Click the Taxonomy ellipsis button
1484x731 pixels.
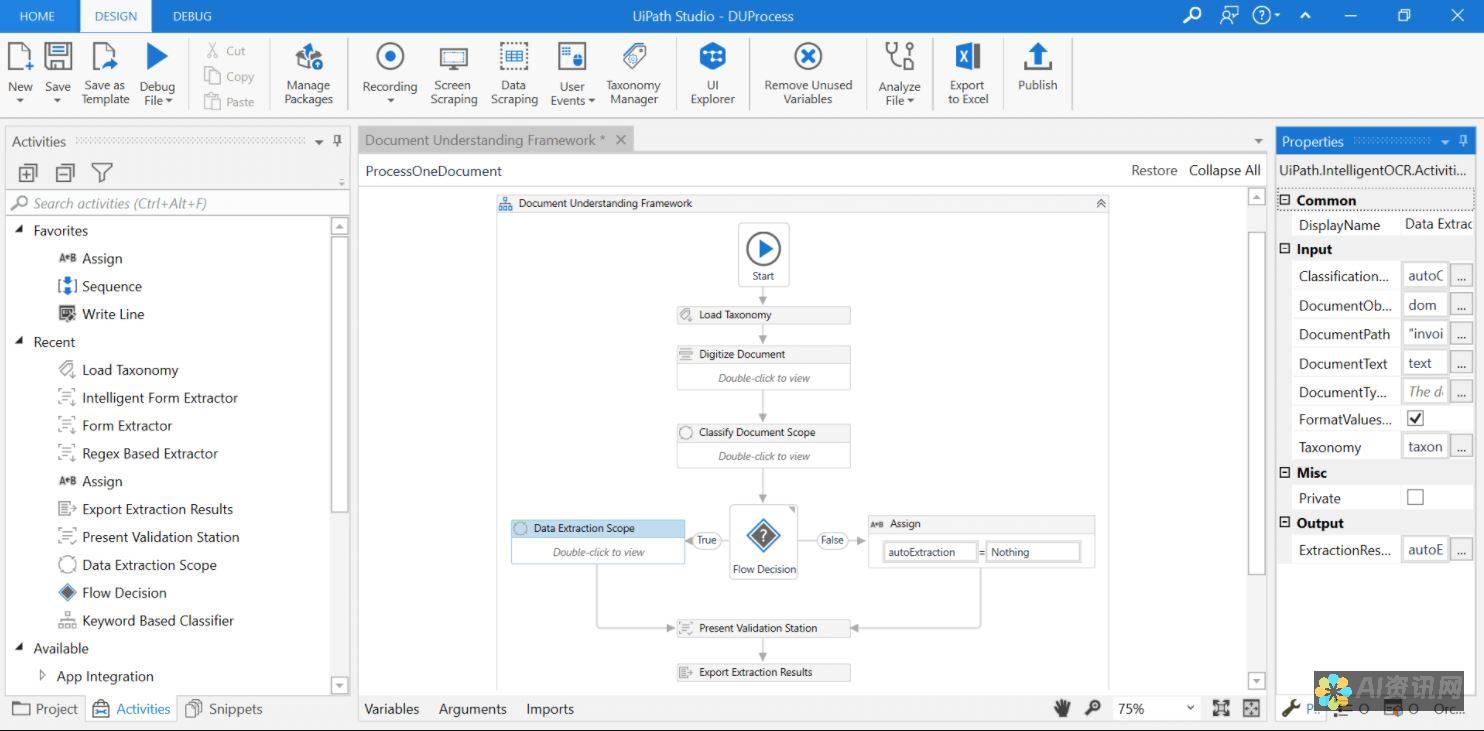tap(1461, 446)
